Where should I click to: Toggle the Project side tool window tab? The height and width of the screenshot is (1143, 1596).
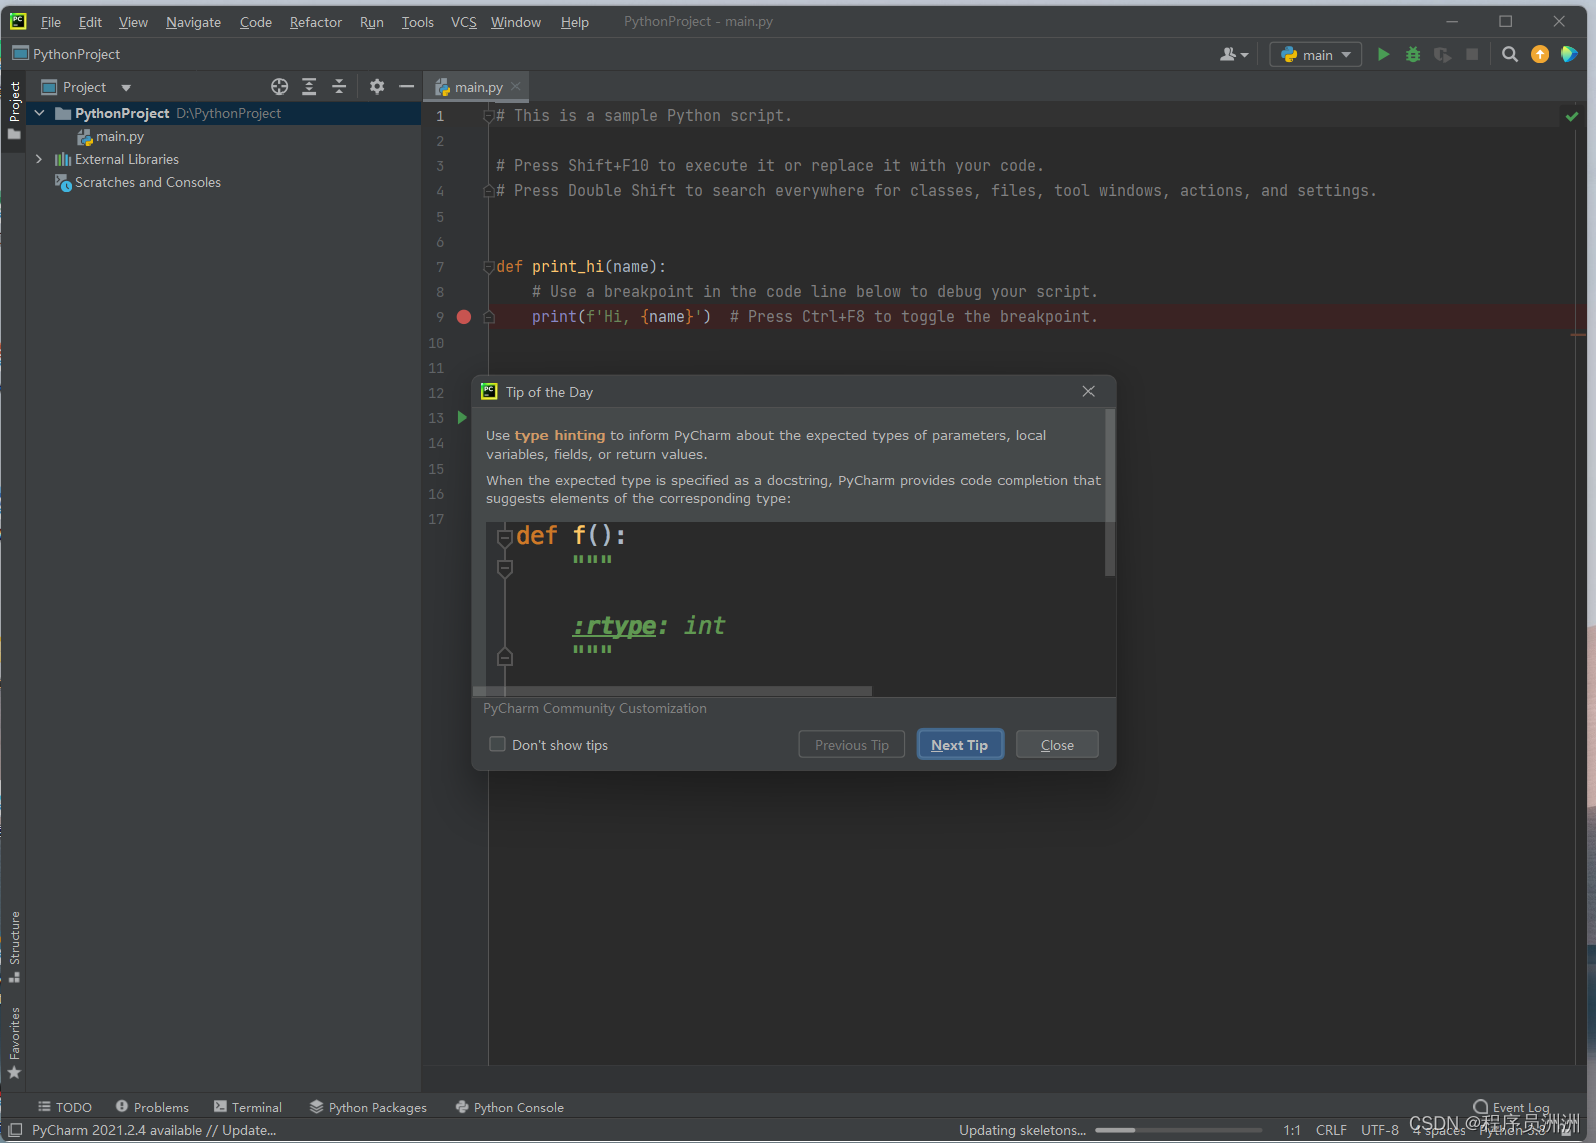coord(14,111)
